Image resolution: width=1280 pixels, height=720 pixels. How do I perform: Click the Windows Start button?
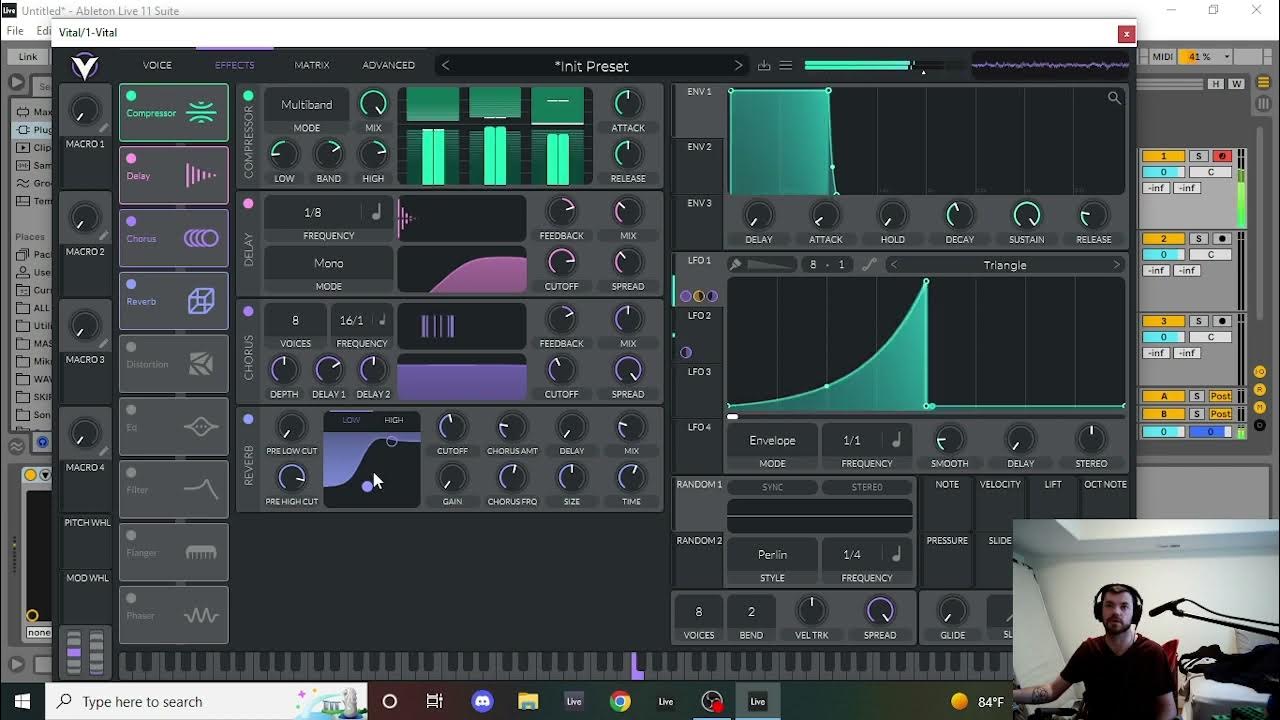pos(22,701)
